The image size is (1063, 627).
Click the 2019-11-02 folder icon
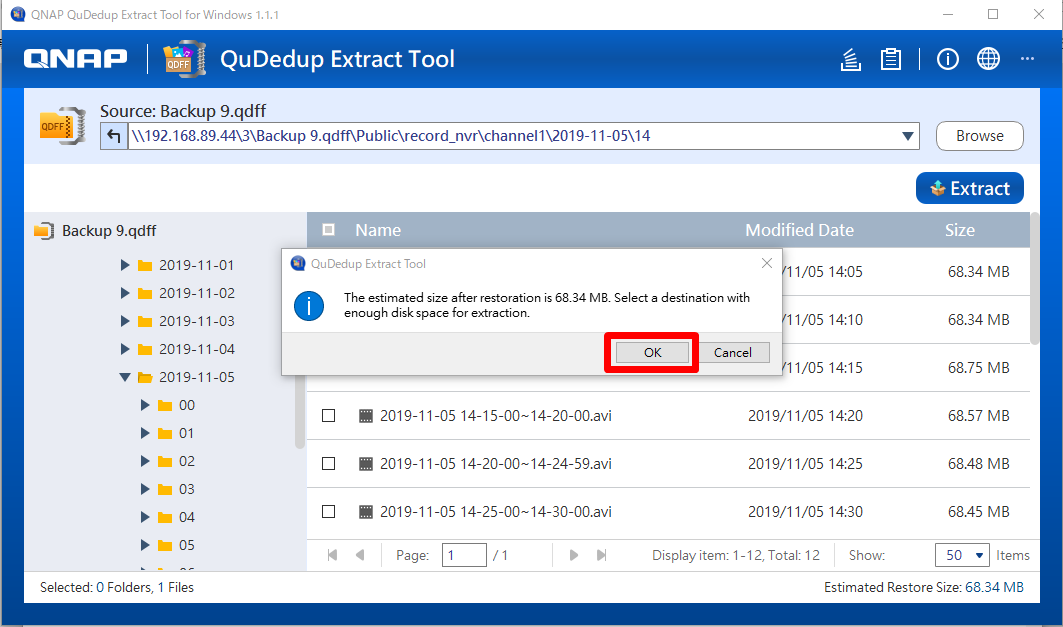click(x=144, y=293)
